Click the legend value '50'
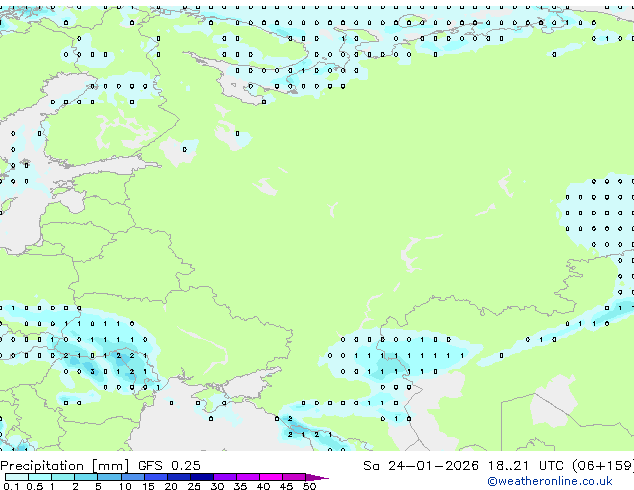 point(309,486)
